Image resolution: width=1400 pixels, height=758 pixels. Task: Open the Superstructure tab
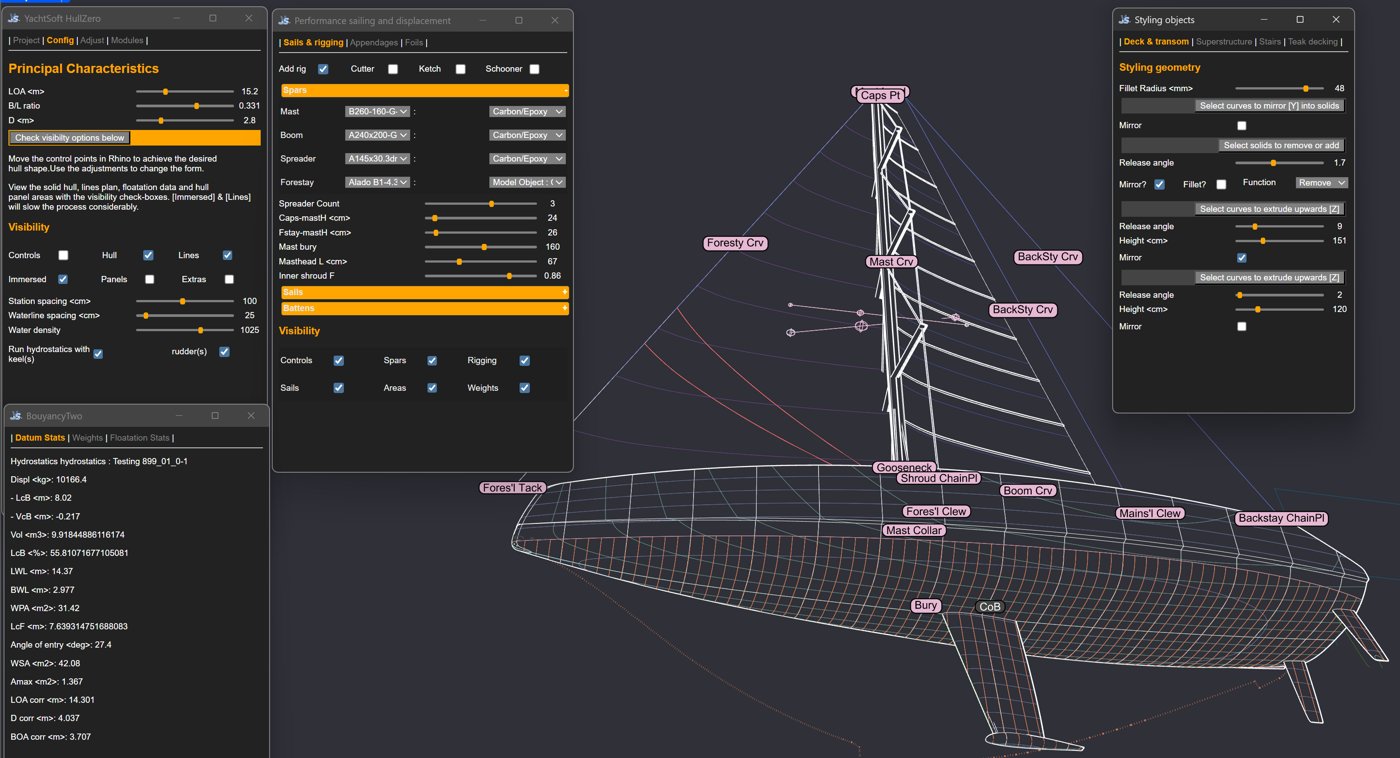(x=1223, y=42)
